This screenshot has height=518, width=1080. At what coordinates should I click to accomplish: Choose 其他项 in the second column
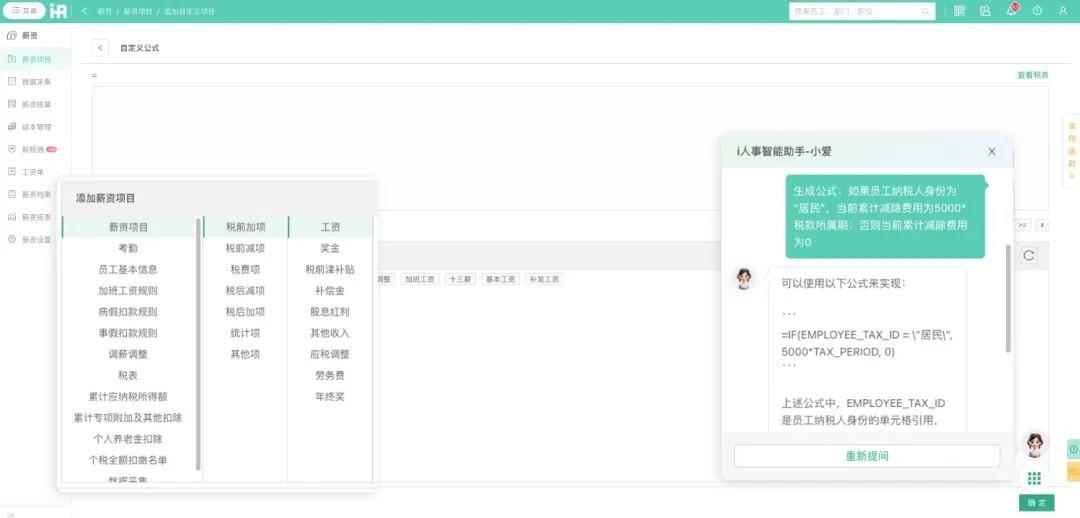tap(245, 355)
